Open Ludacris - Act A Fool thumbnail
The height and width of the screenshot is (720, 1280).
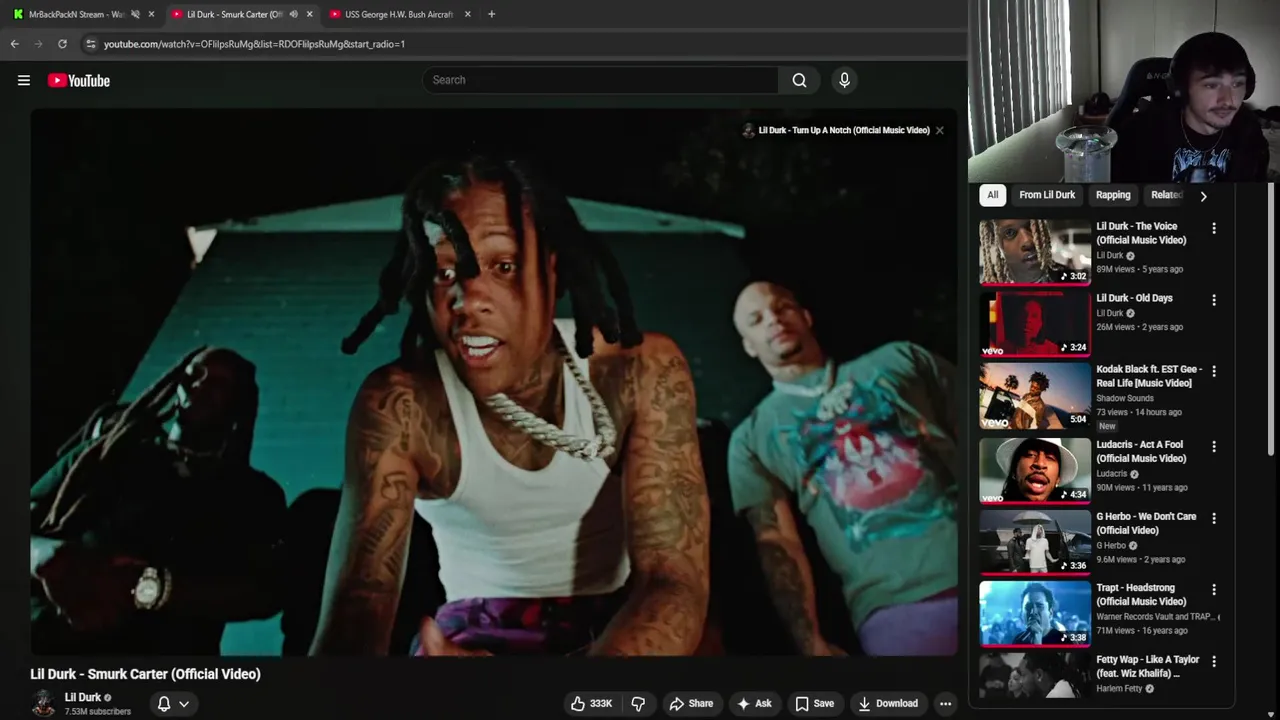1035,470
